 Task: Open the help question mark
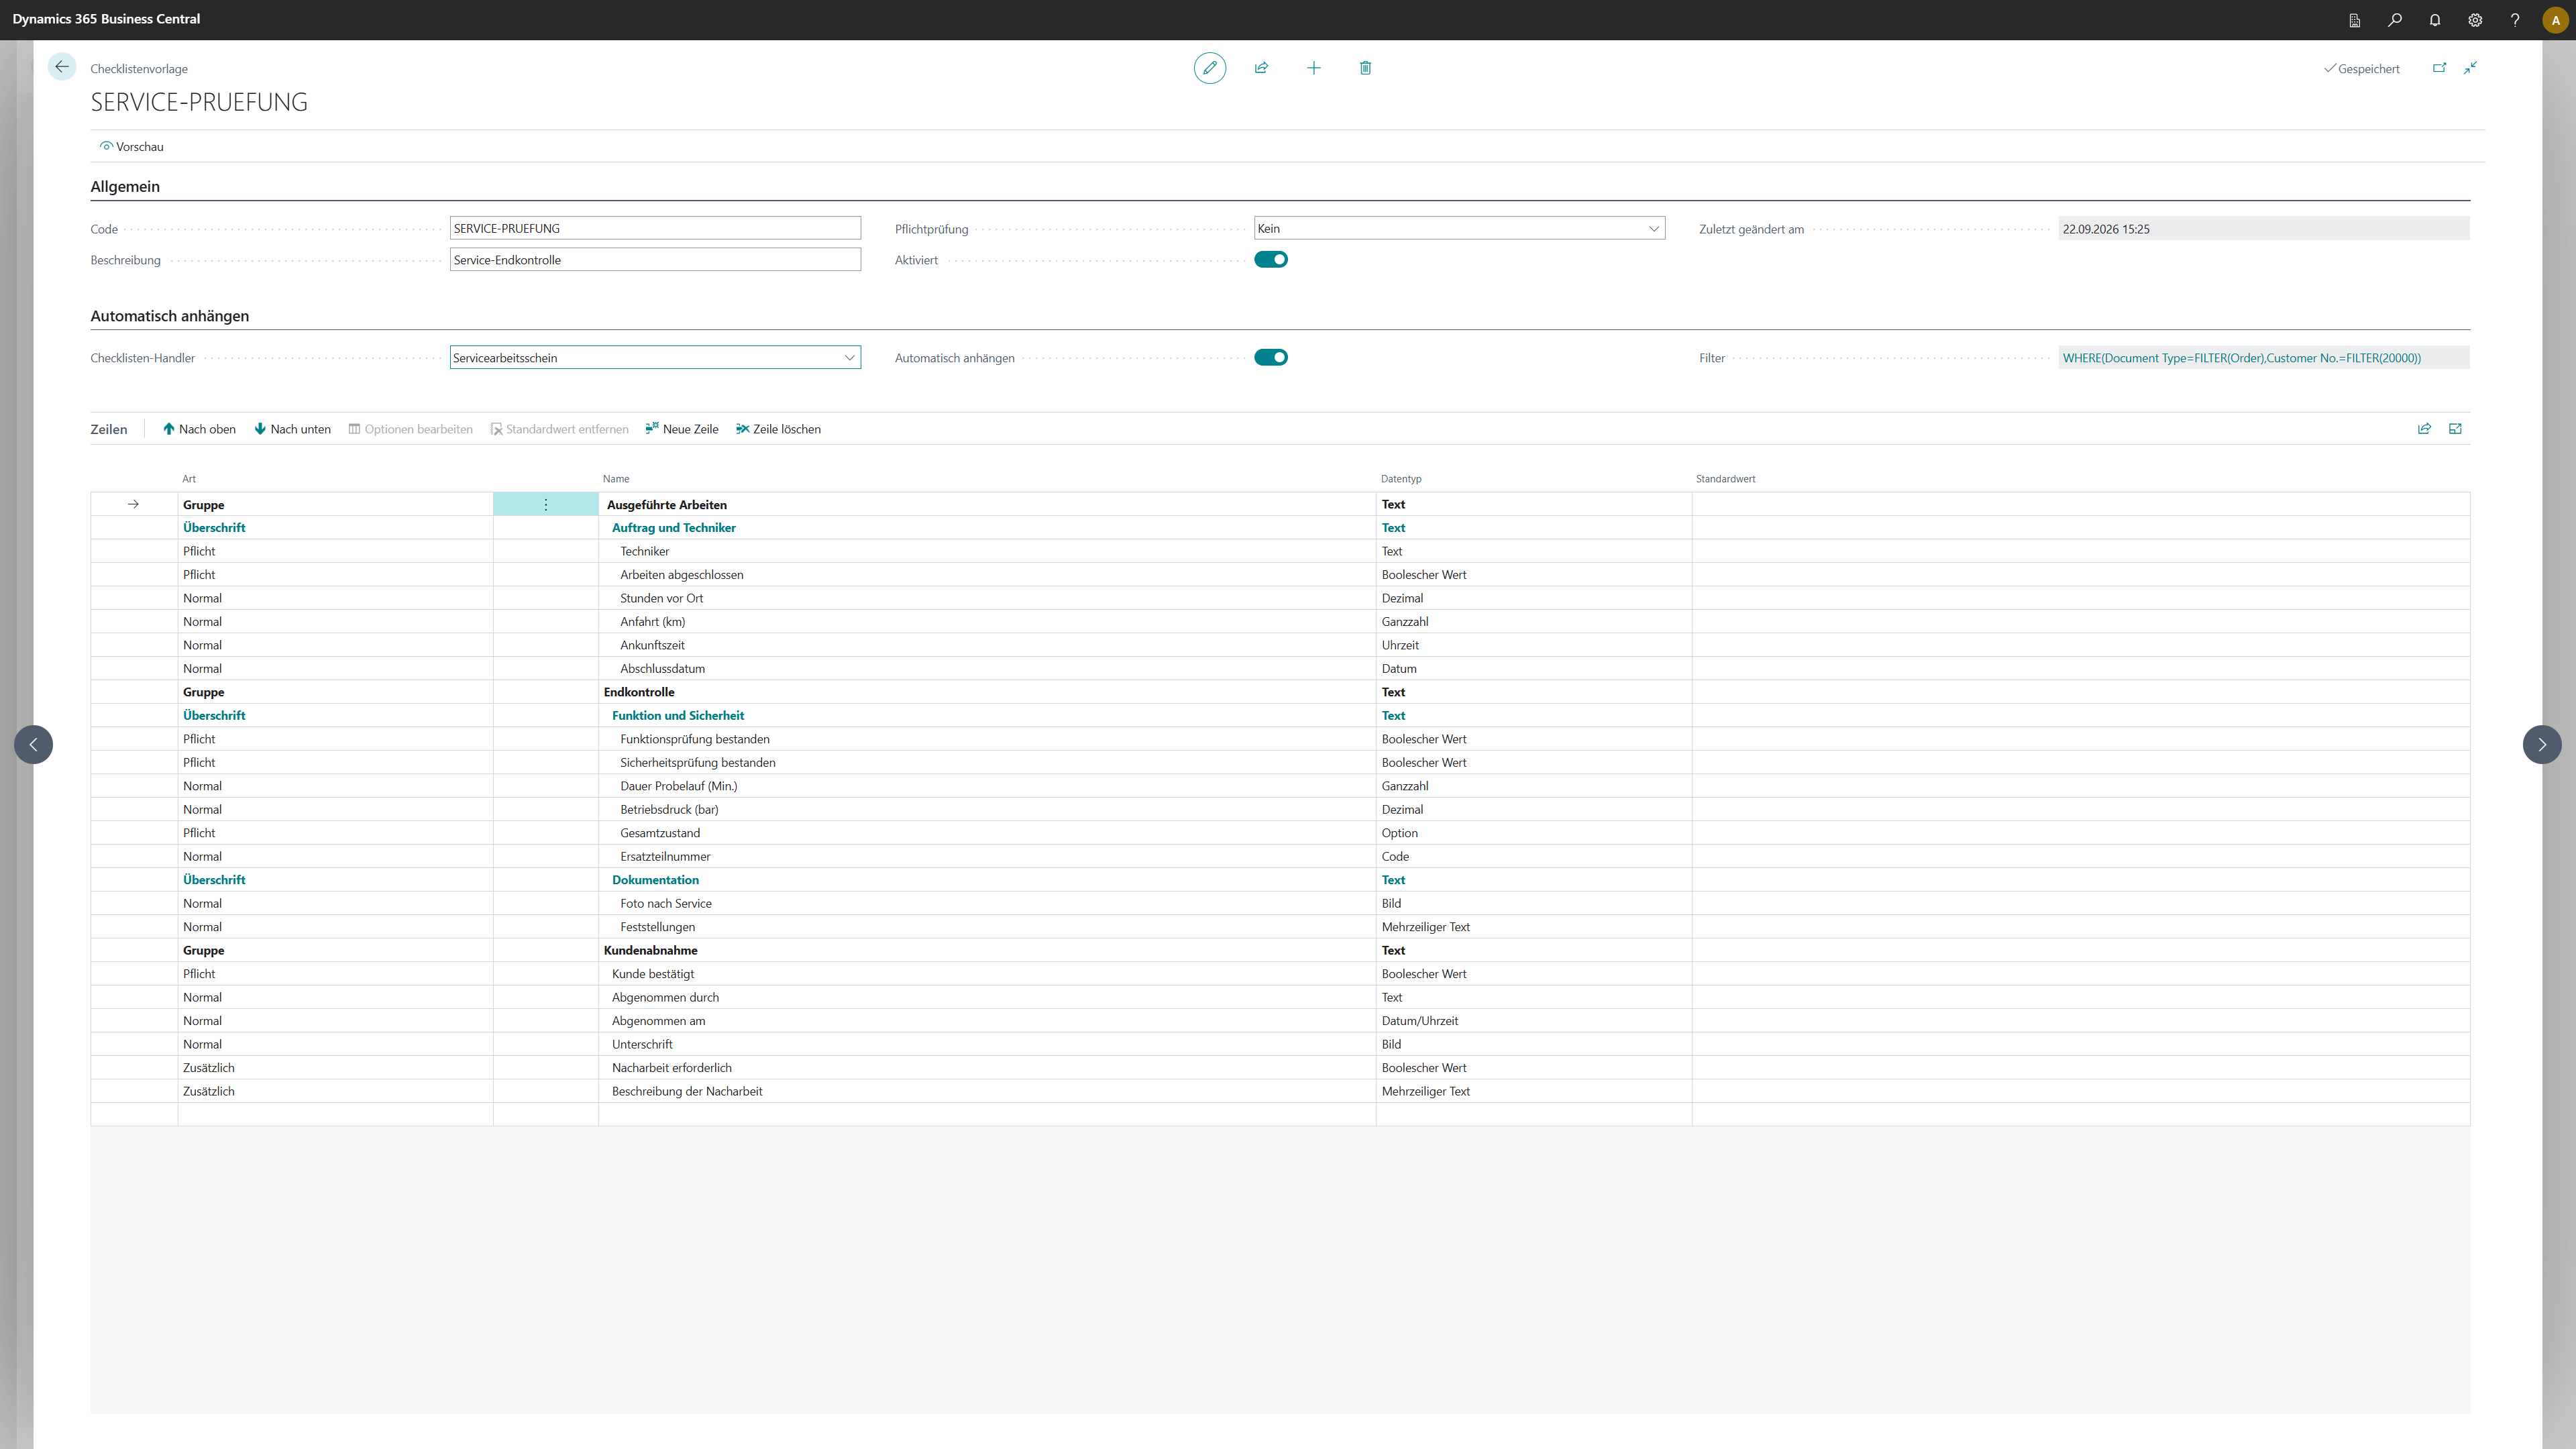[x=2515, y=20]
